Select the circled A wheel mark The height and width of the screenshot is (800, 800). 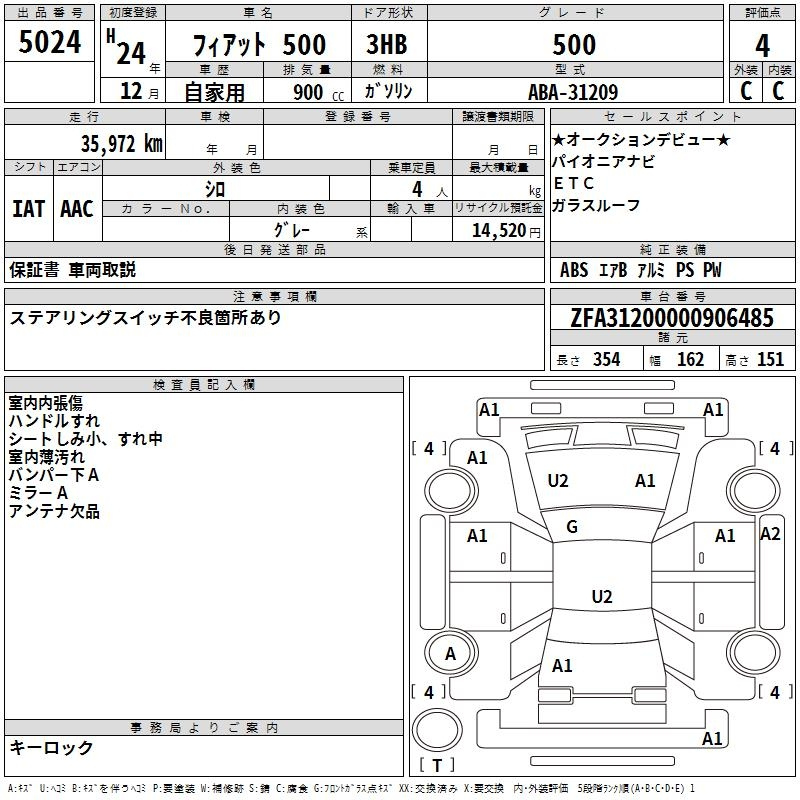point(450,654)
